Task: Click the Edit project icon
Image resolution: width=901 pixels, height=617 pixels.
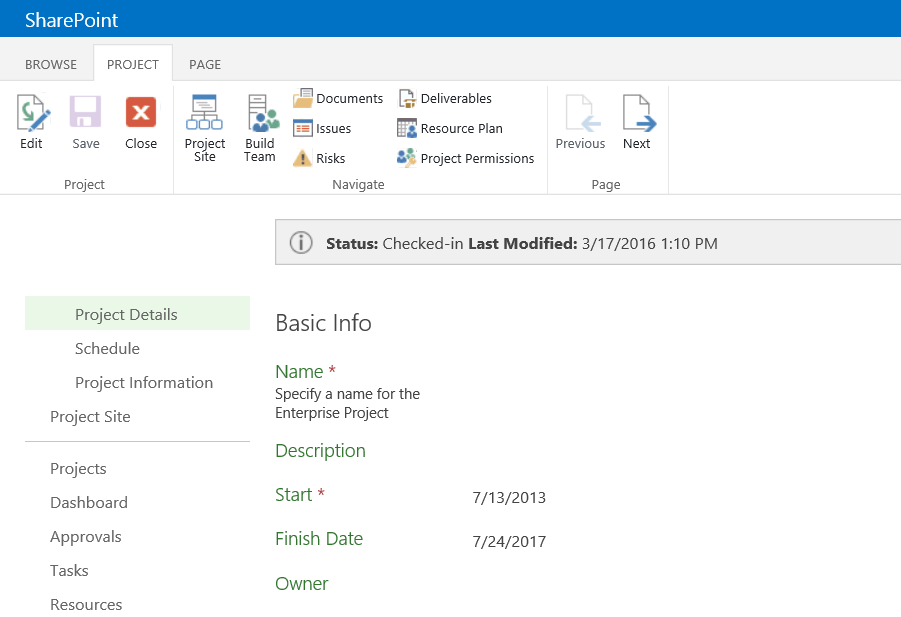Action: point(31,112)
